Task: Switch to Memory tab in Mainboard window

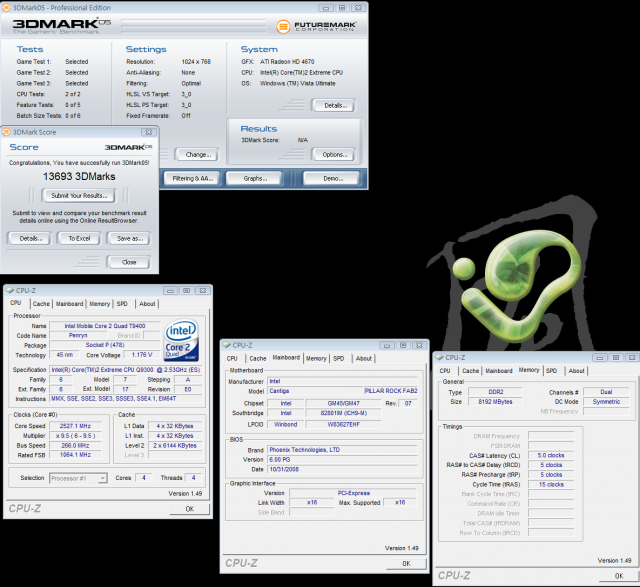Action: click(316, 358)
